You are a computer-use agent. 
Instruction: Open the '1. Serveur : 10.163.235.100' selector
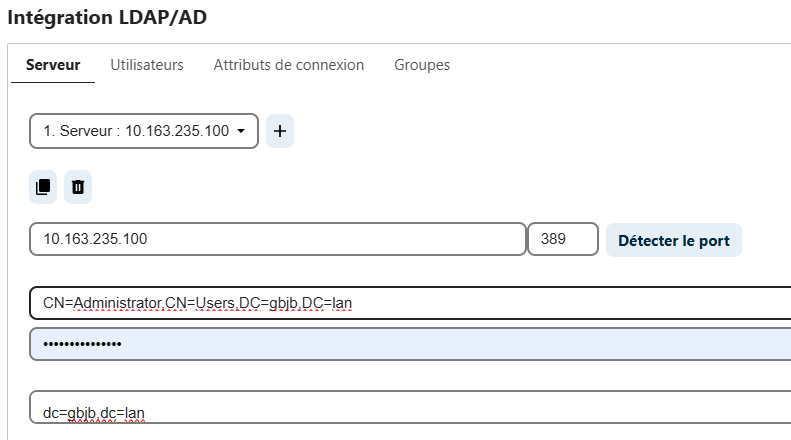click(144, 131)
